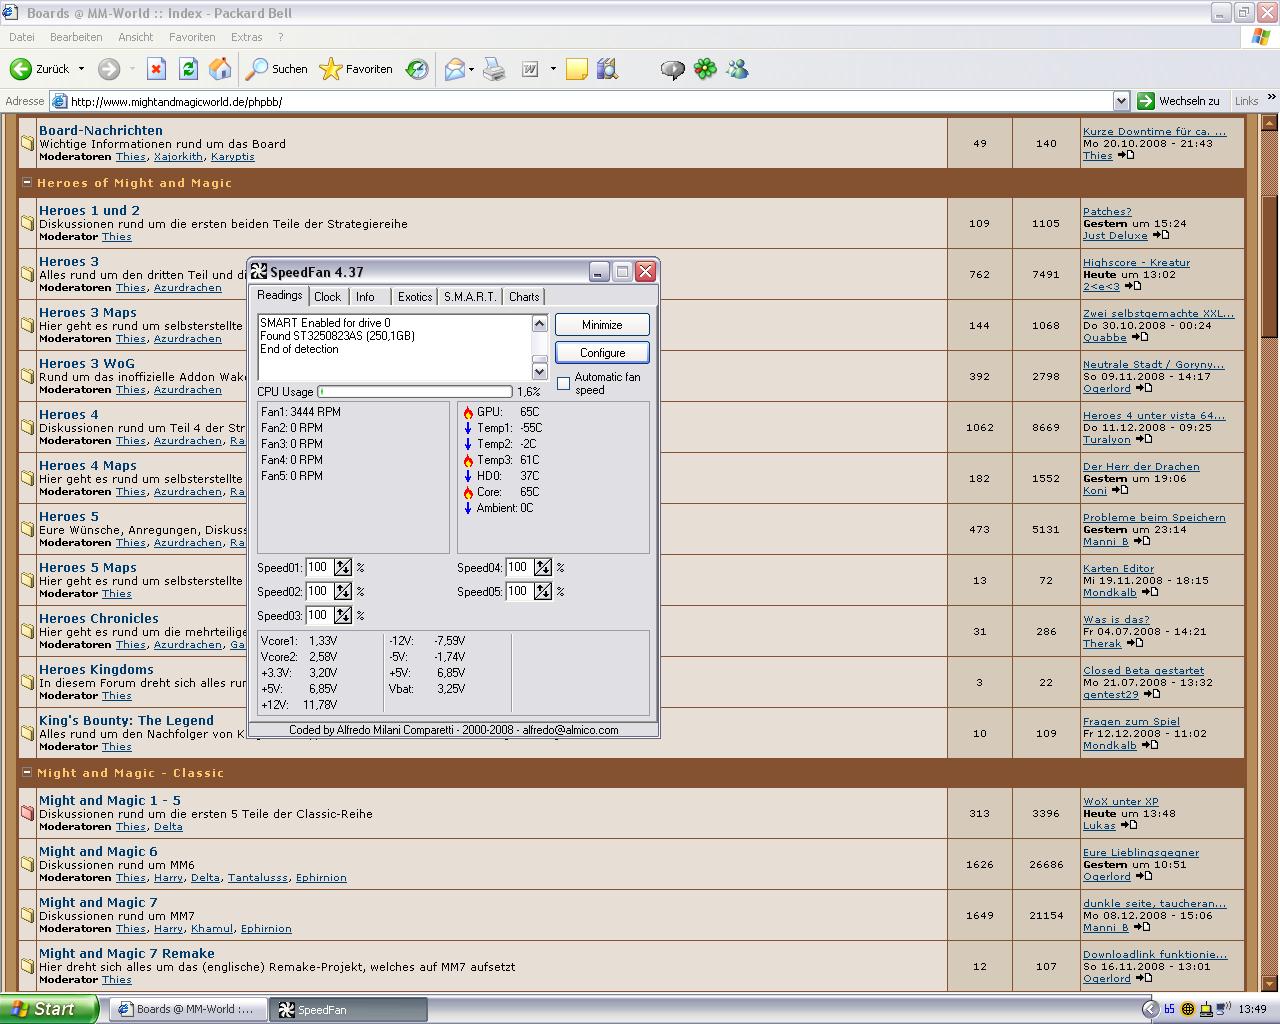Click the Speed01 percentage spinner
Screen dimensions: 1280x1024
pyautogui.click(x=343, y=568)
